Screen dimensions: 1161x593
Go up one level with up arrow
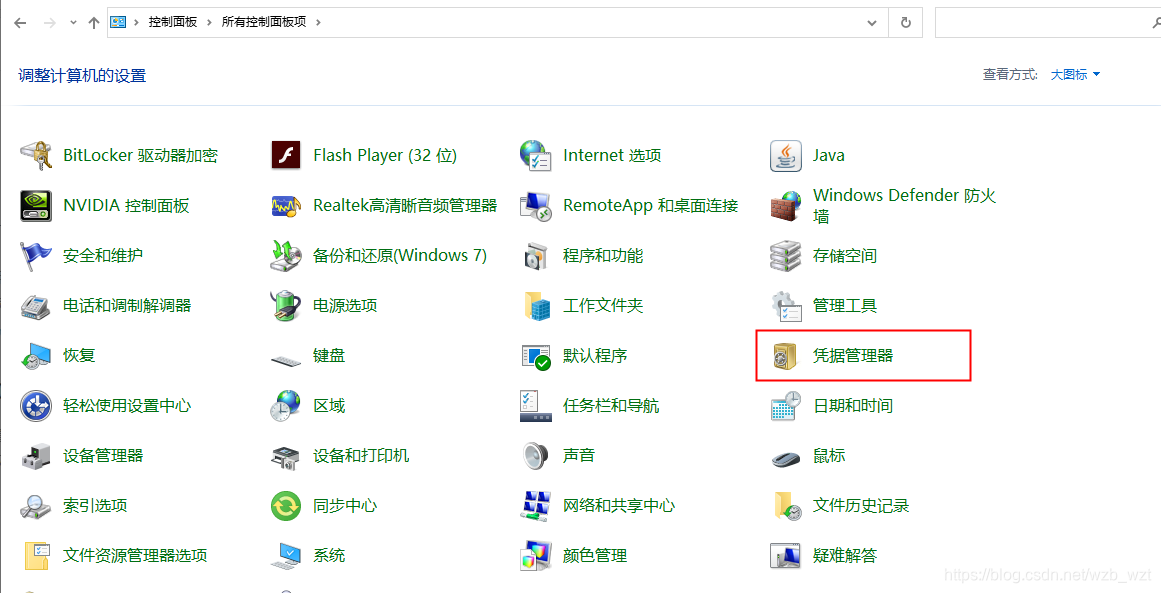[x=93, y=22]
